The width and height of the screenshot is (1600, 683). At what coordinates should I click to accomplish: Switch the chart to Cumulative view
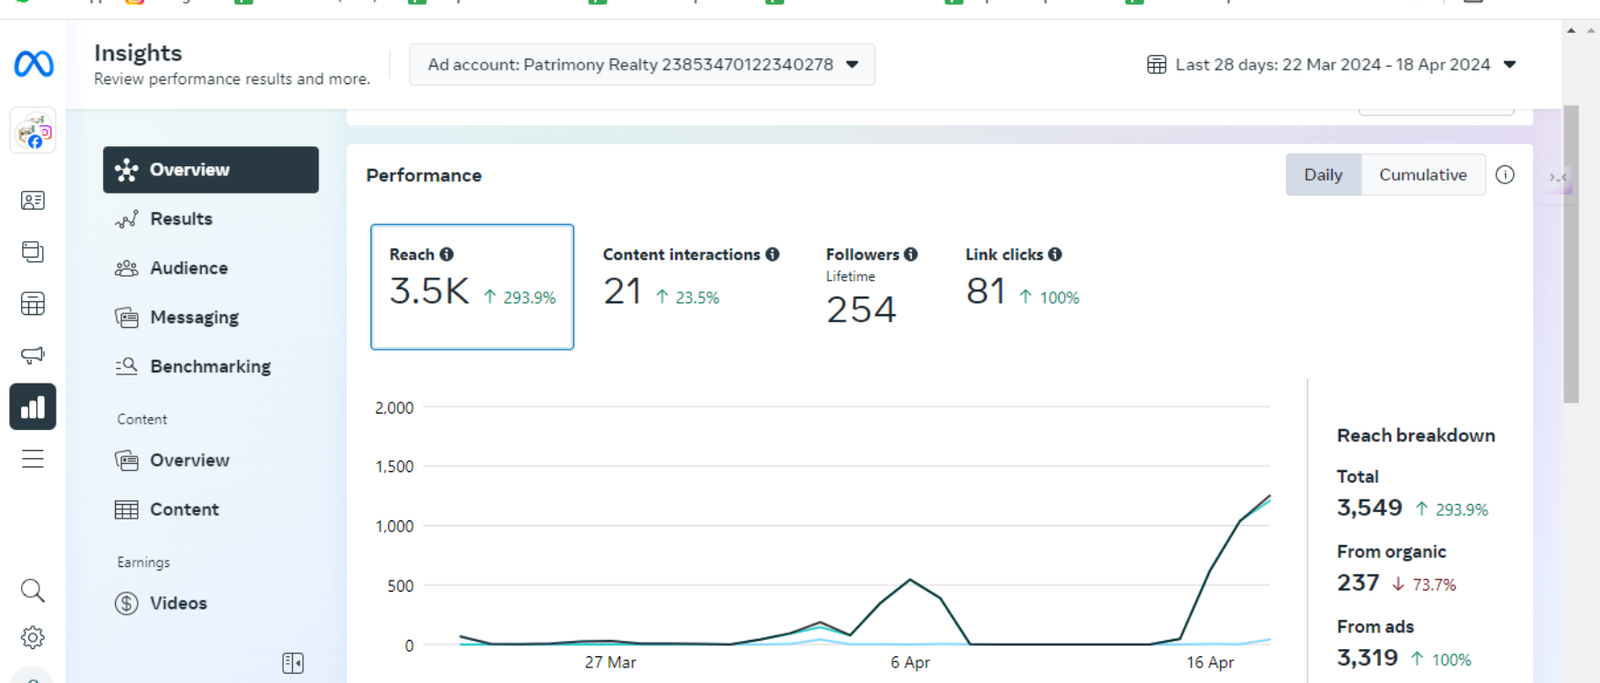pos(1423,175)
